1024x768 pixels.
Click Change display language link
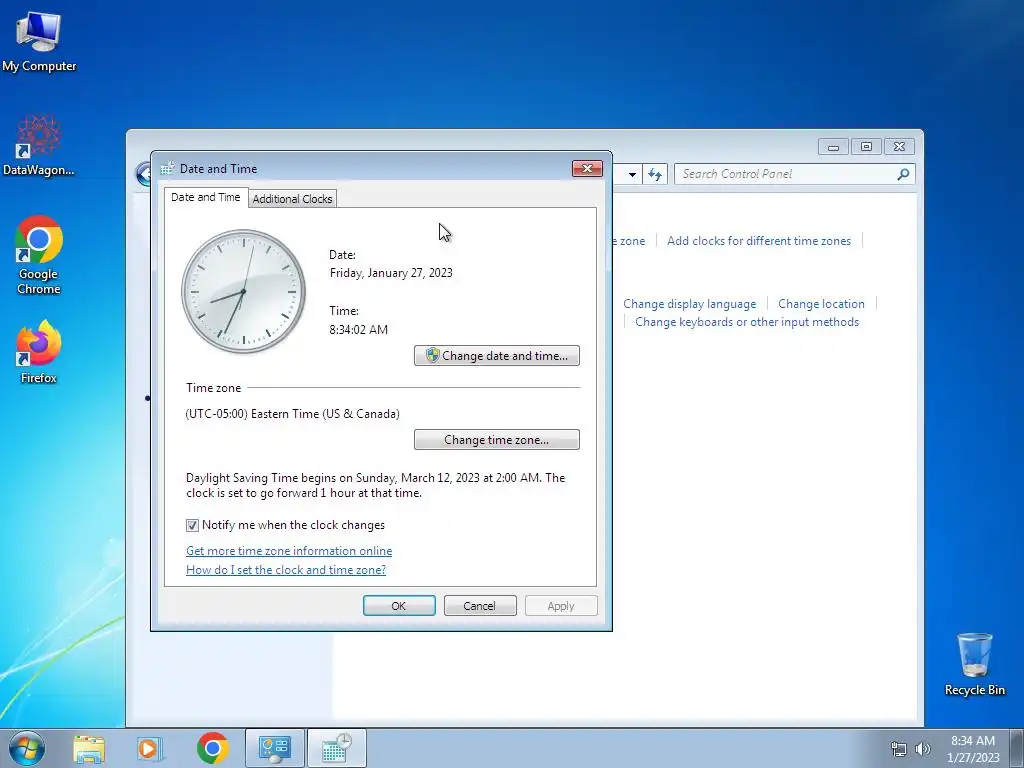coord(690,304)
